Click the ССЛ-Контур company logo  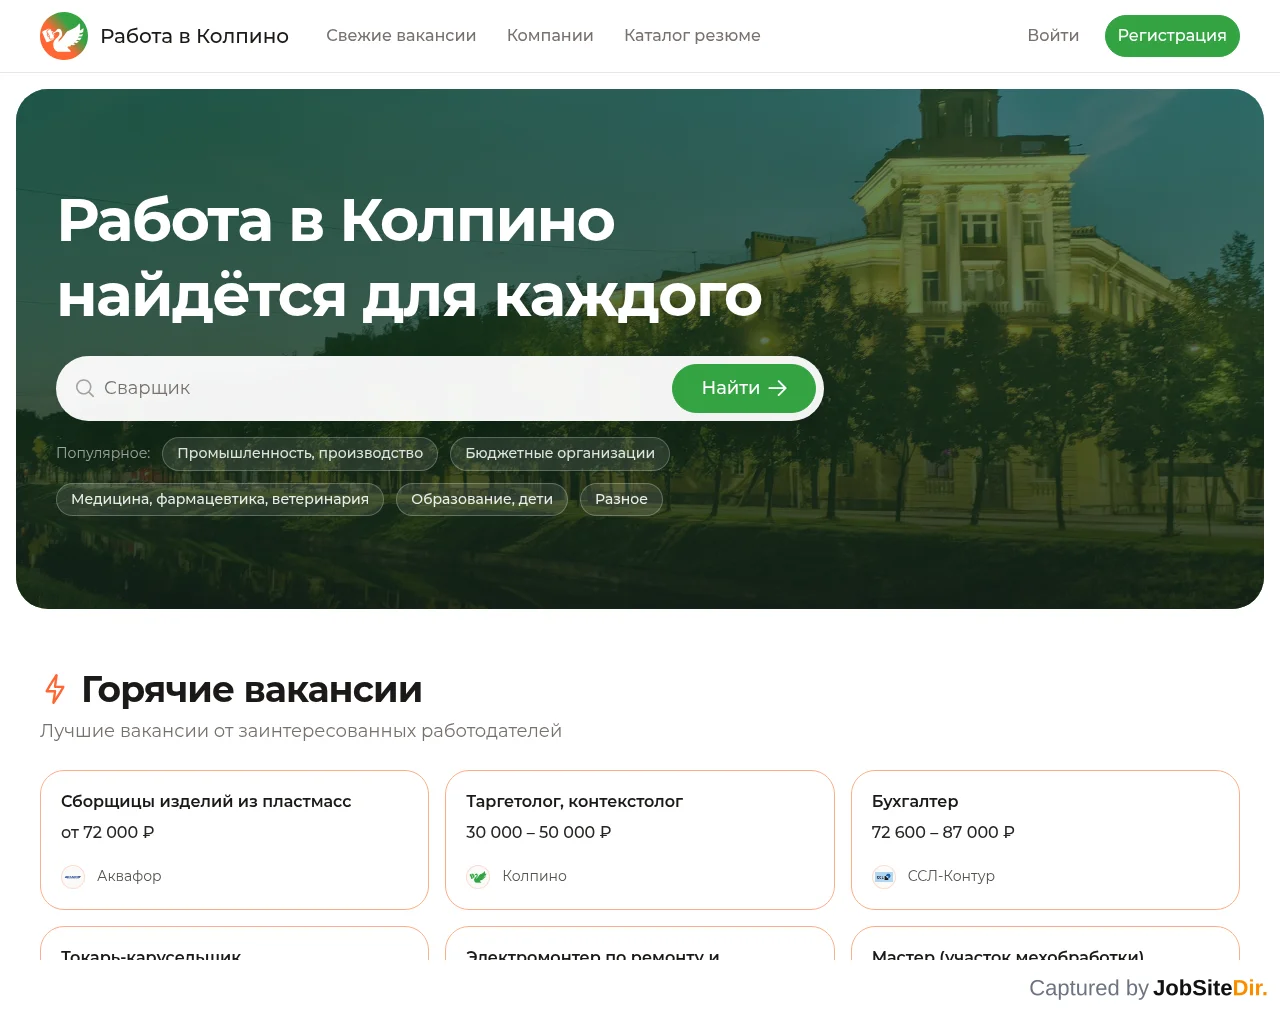(x=884, y=877)
